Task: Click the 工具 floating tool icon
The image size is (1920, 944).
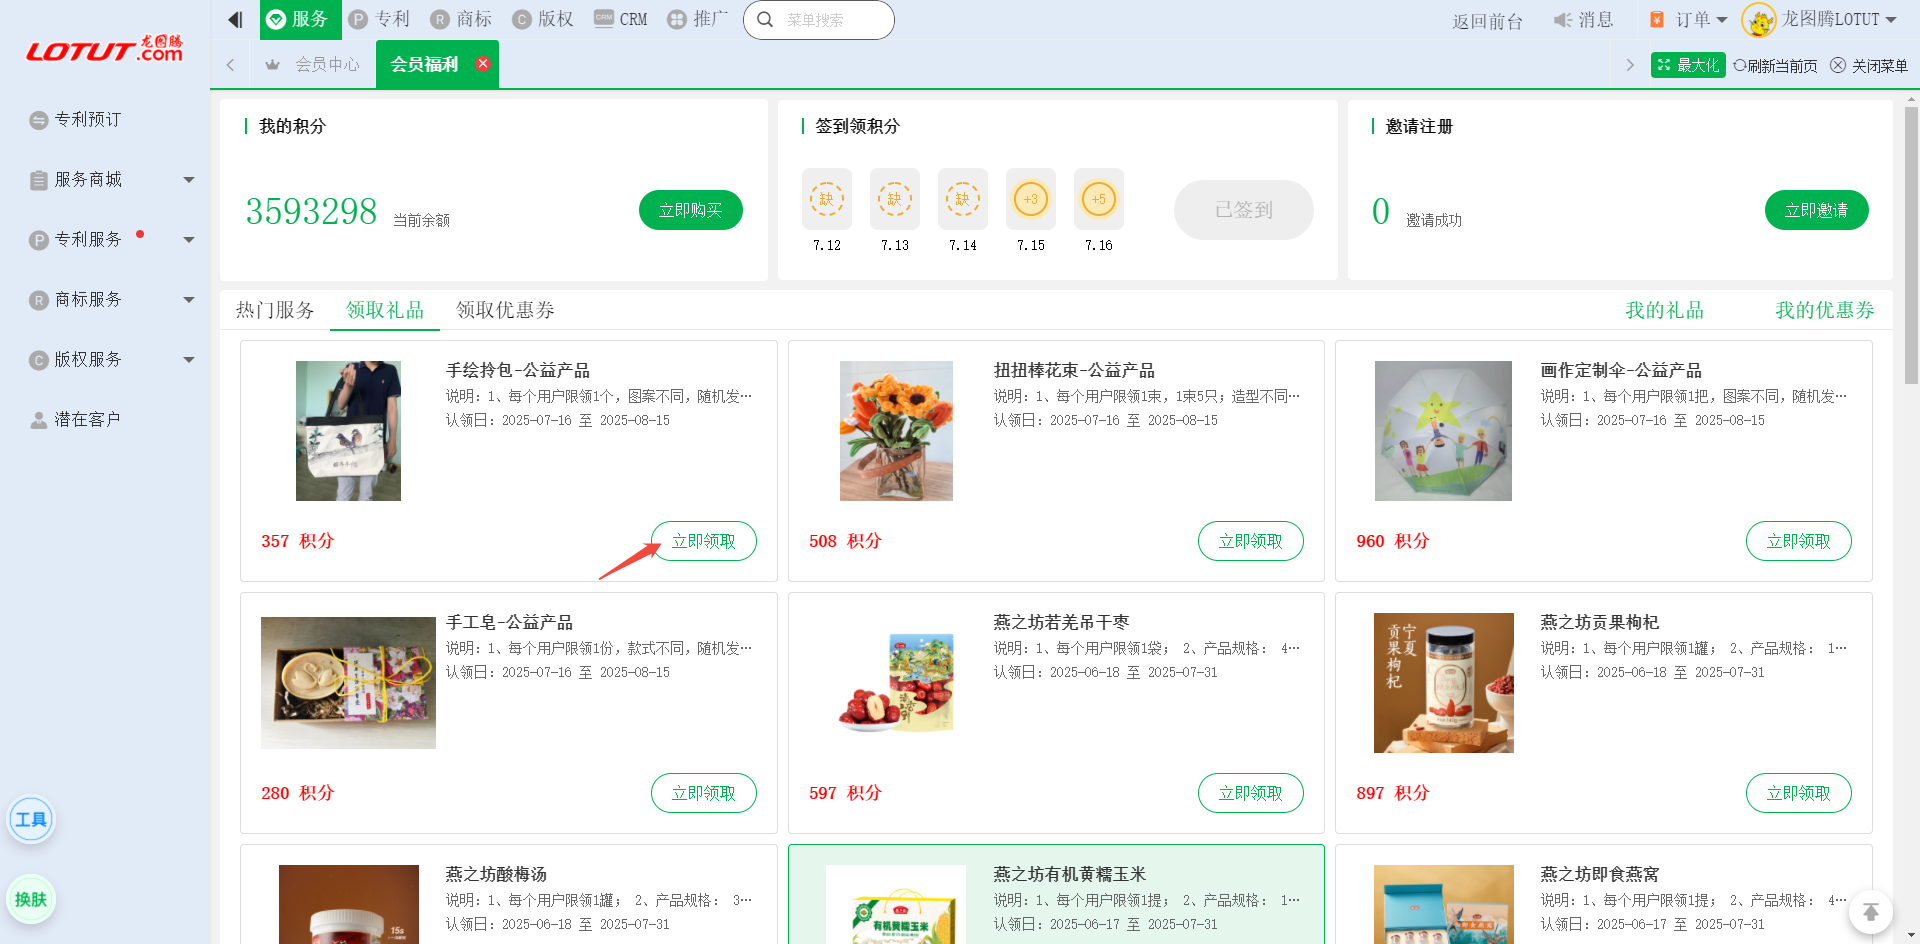Action: (31, 820)
